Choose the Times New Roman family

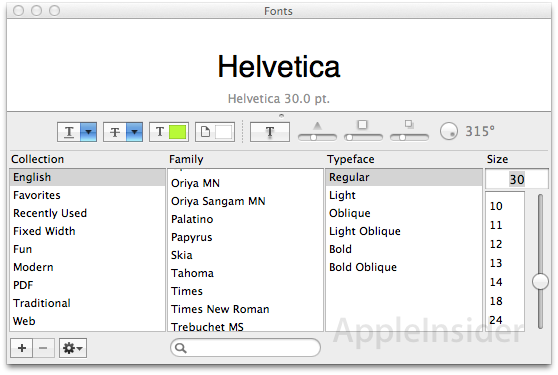245,309
